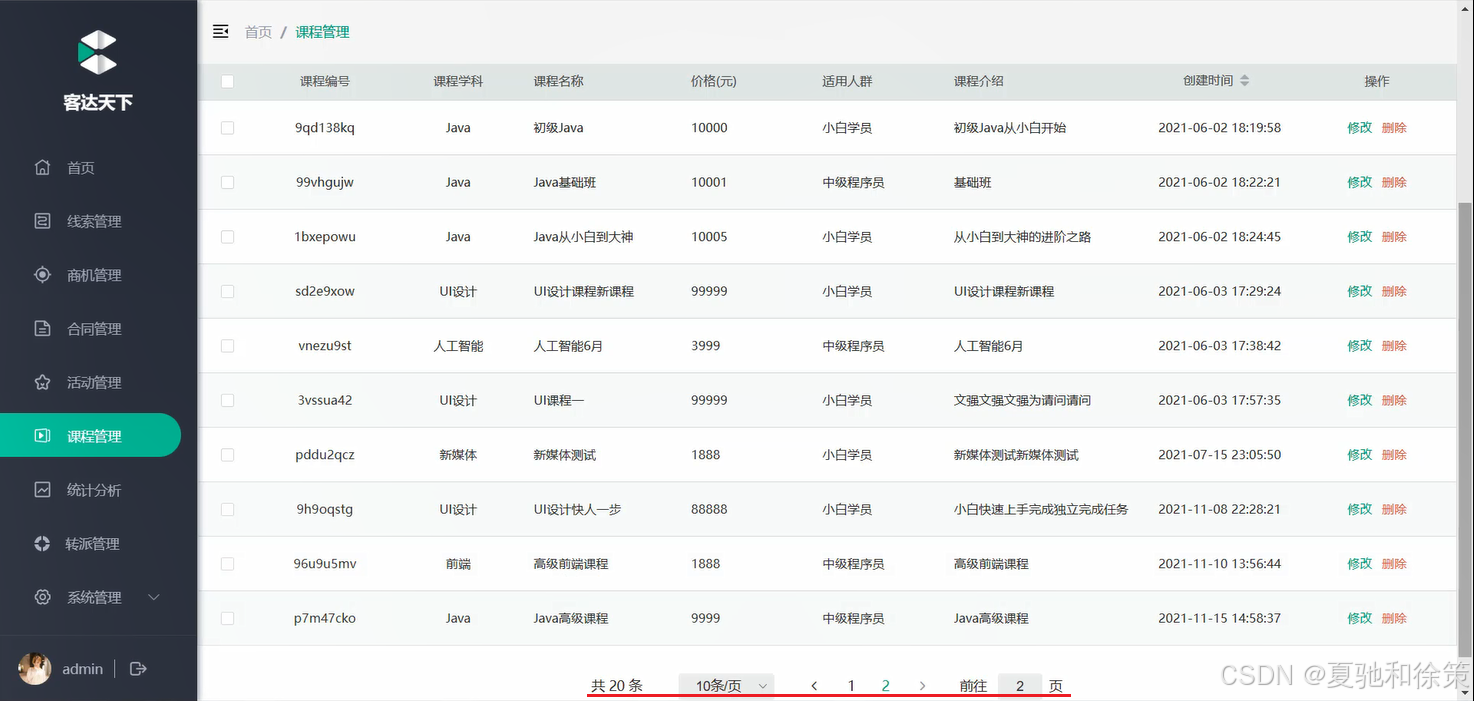Click the 转派管理 sidebar icon
This screenshot has width=1474, height=701.
(x=42, y=544)
